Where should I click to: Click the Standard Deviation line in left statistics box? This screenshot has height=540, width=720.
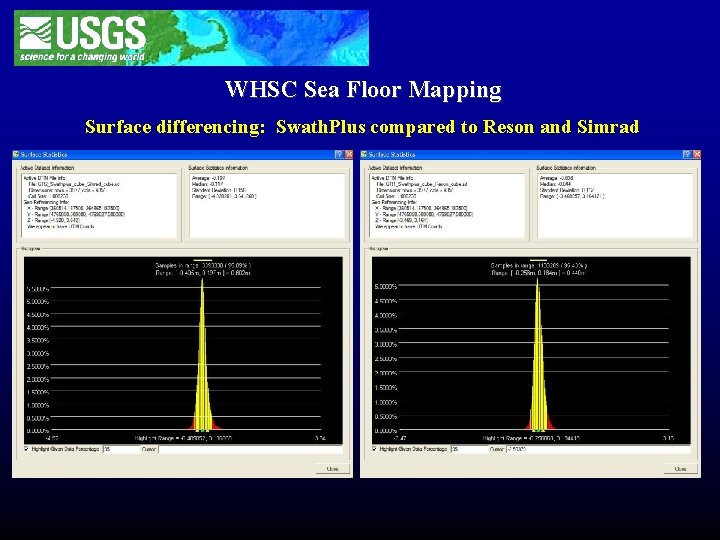point(219,190)
